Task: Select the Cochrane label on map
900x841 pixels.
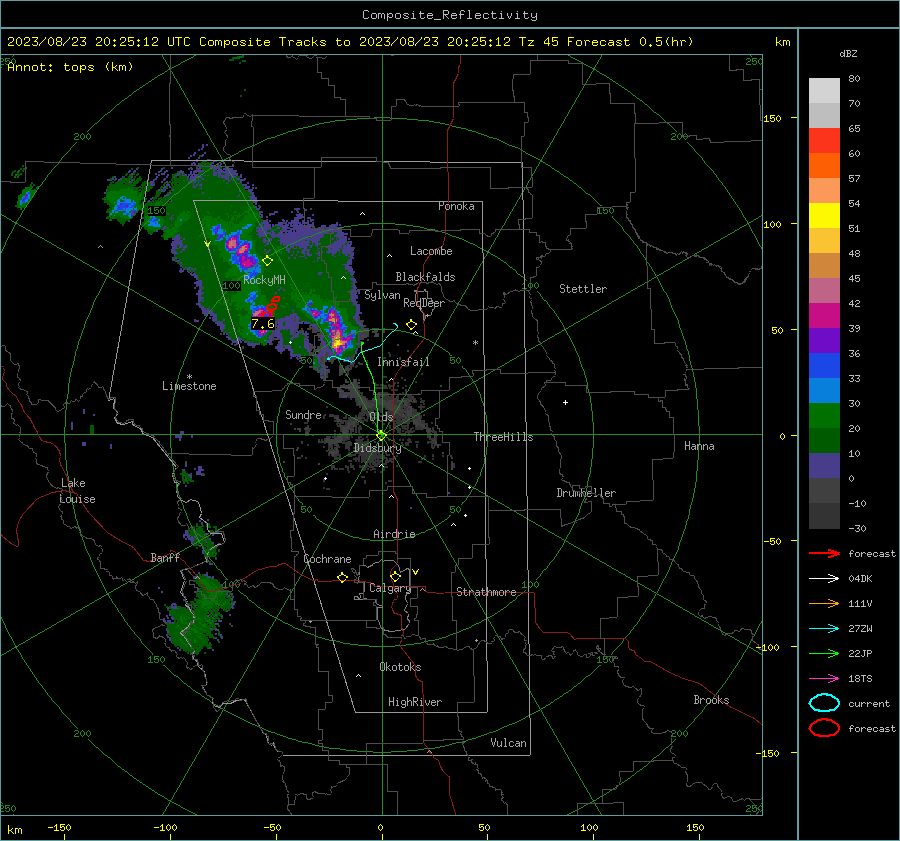Action: coord(327,559)
